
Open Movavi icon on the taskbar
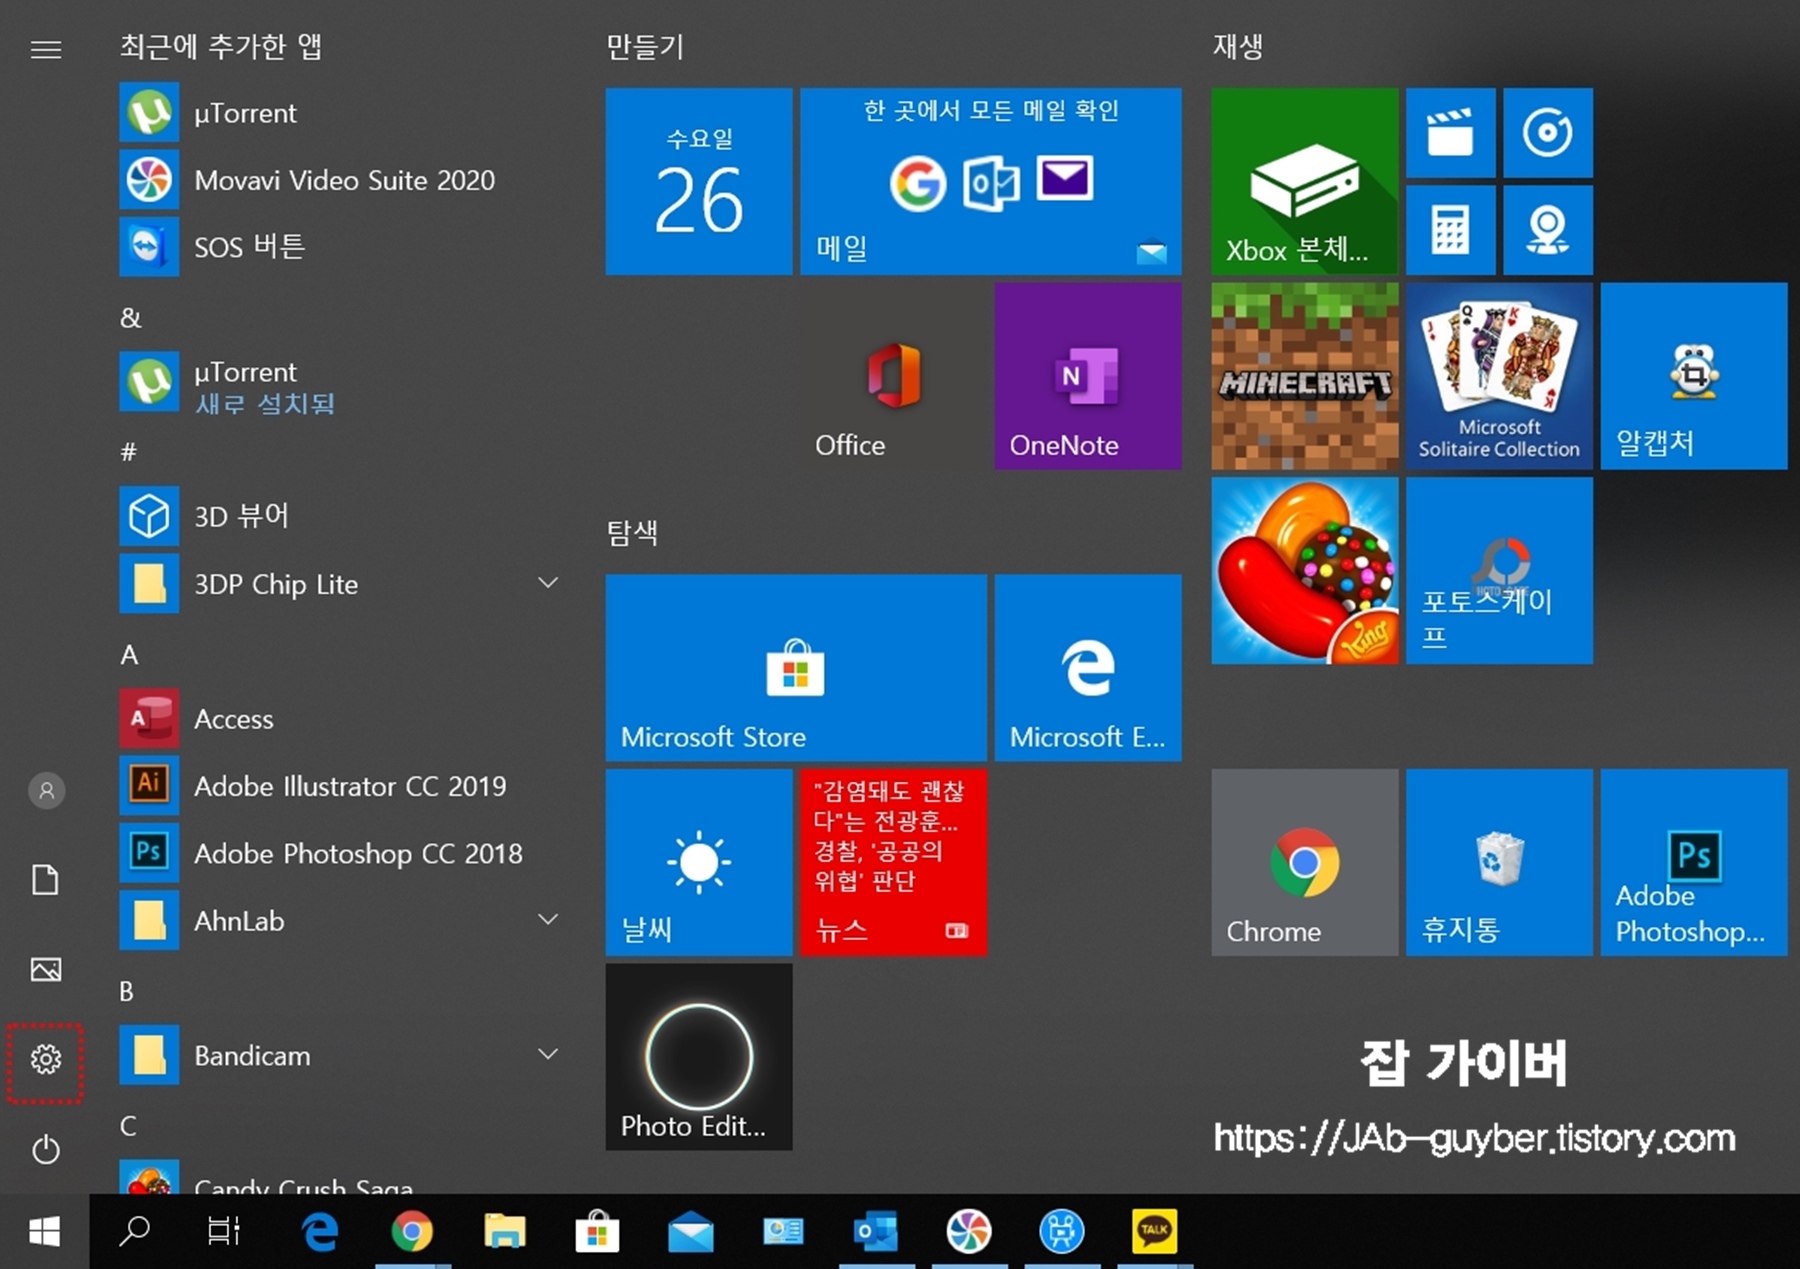969,1232
